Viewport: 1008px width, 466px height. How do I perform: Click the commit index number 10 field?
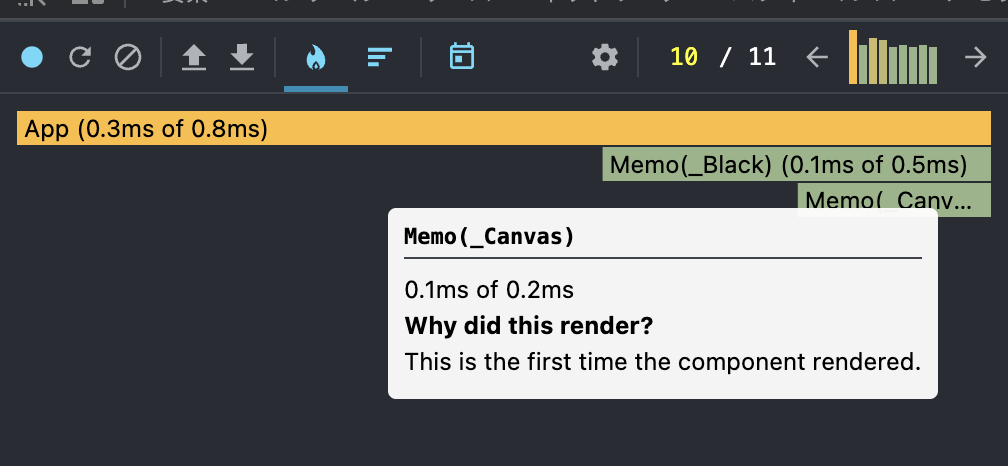click(x=684, y=57)
